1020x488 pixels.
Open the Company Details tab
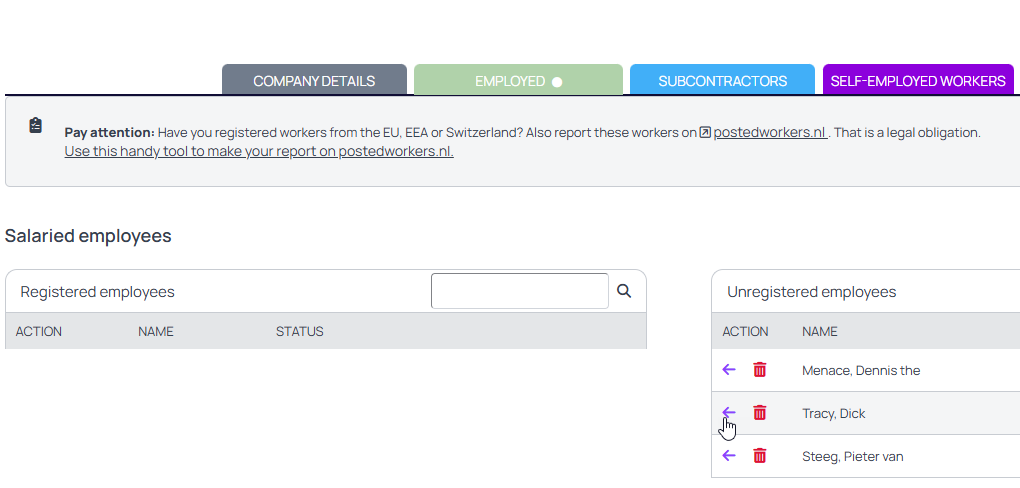point(314,81)
